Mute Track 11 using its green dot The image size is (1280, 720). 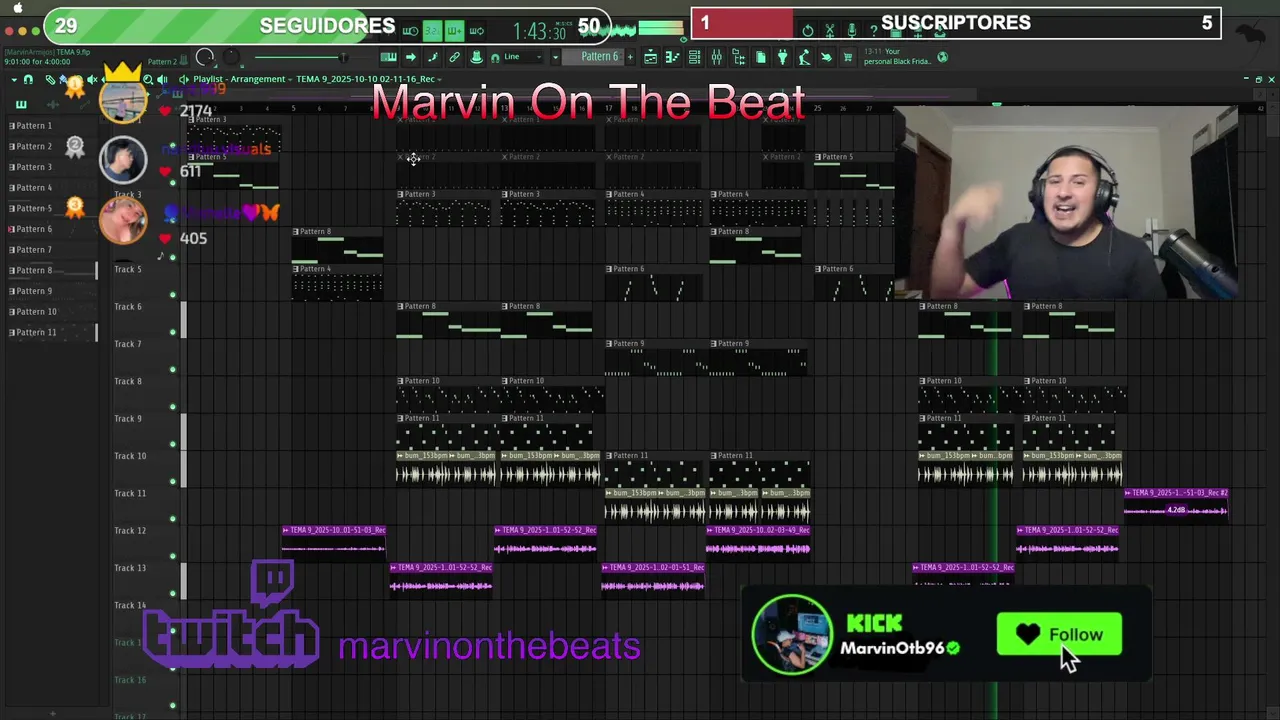(172, 519)
